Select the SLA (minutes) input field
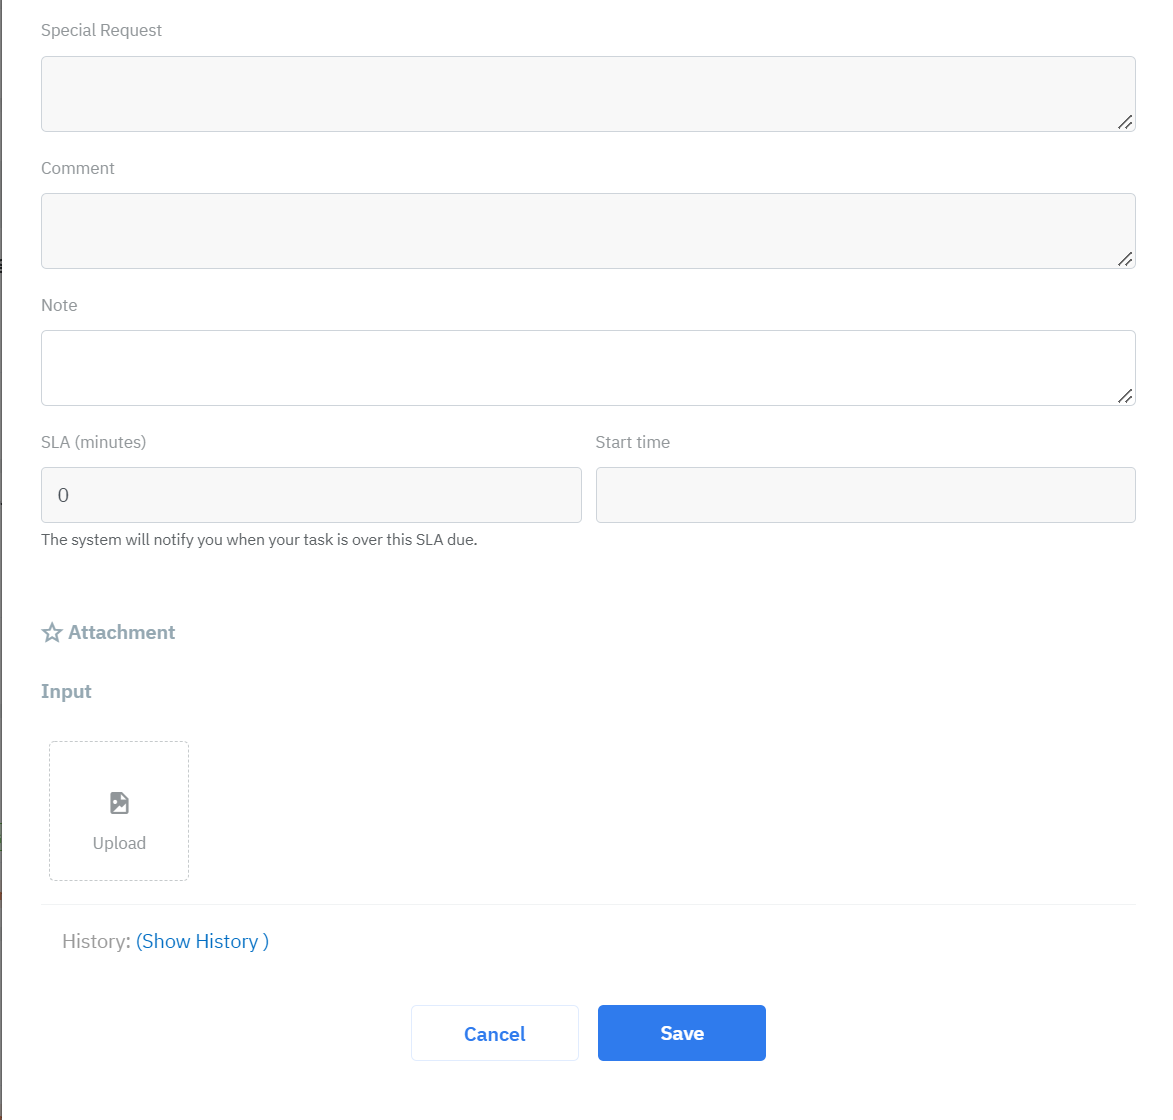This screenshot has height=1120, width=1173. [x=311, y=495]
